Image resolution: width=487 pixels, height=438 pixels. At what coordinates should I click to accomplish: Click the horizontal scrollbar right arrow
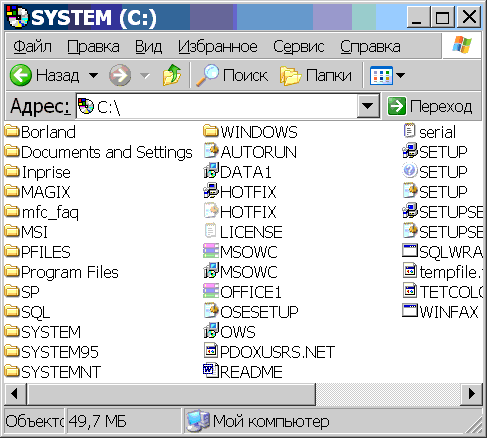(x=471, y=394)
